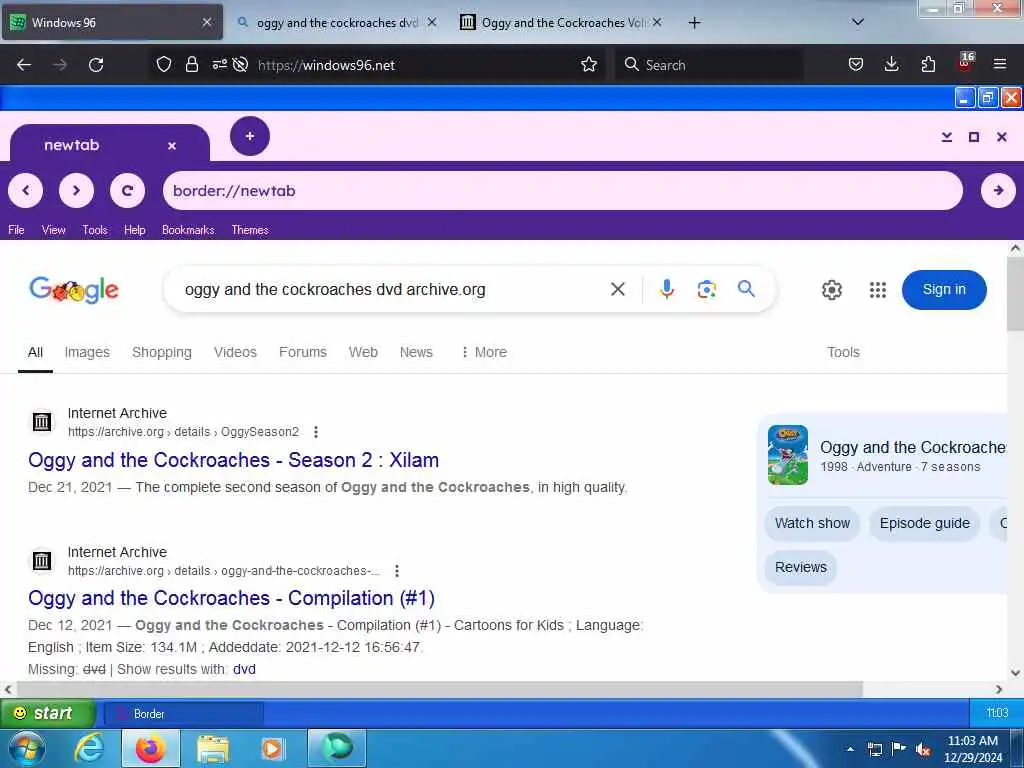Open the search Tools options
This screenshot has height=768, width=1024.
tap(843, 352)
